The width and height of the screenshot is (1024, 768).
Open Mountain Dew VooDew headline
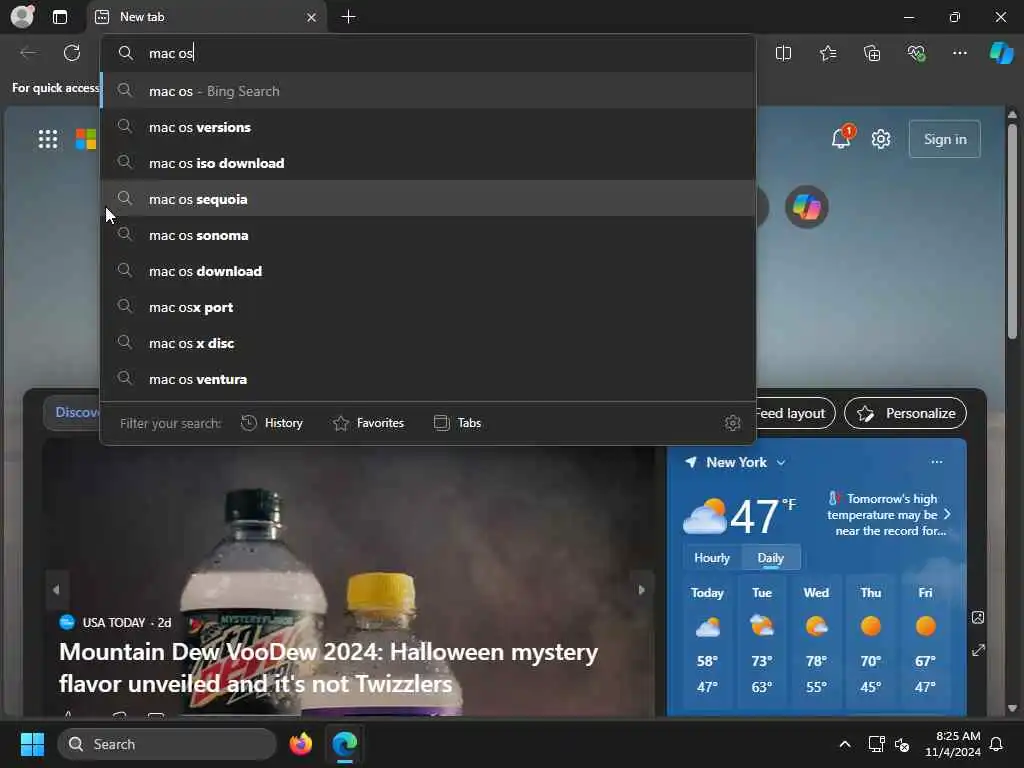point(328,667)
